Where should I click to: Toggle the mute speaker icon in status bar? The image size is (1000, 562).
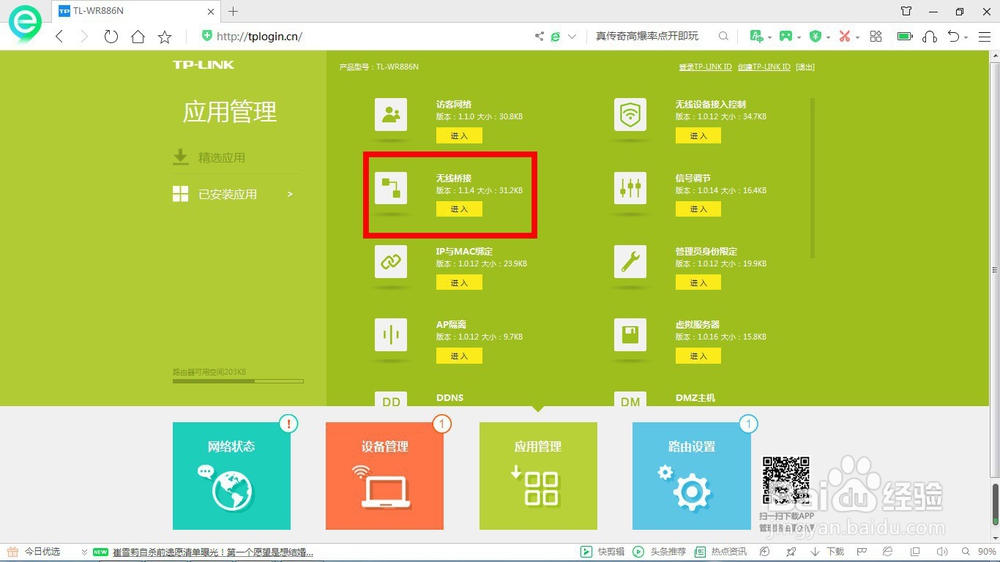[x=942, y=552]
